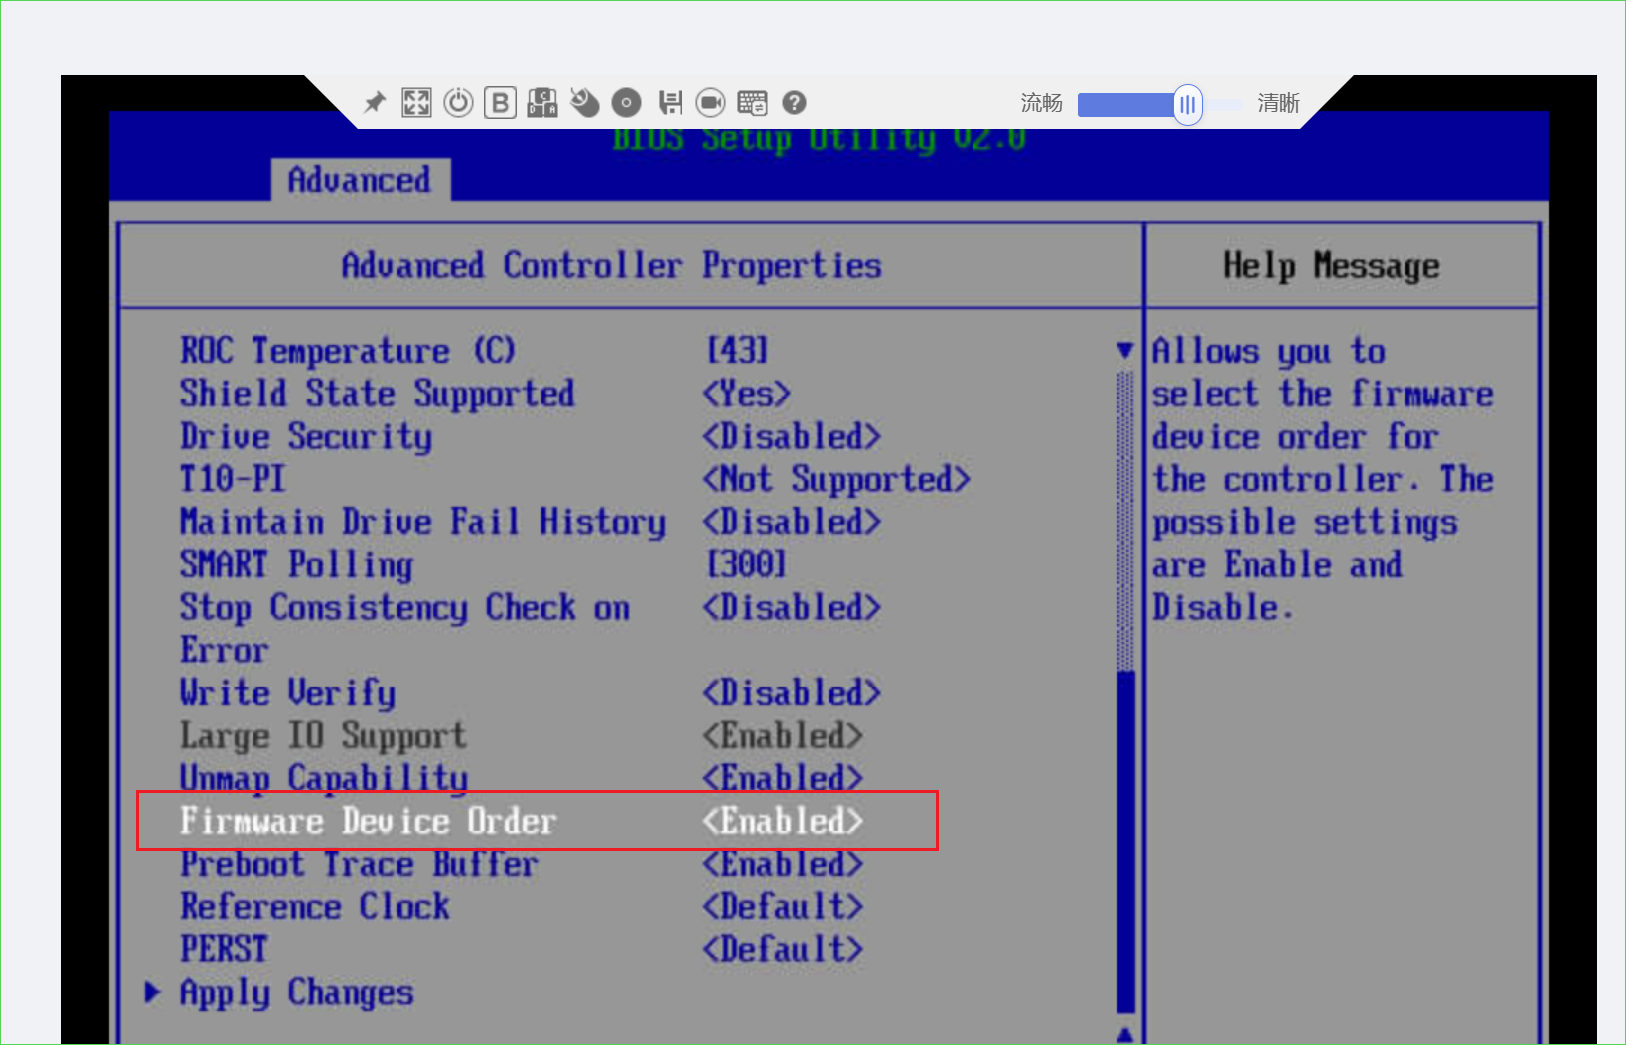Select the Firmware Device Order setting
This screenshot has width=1626, height=1045.
tap(368, 821)
